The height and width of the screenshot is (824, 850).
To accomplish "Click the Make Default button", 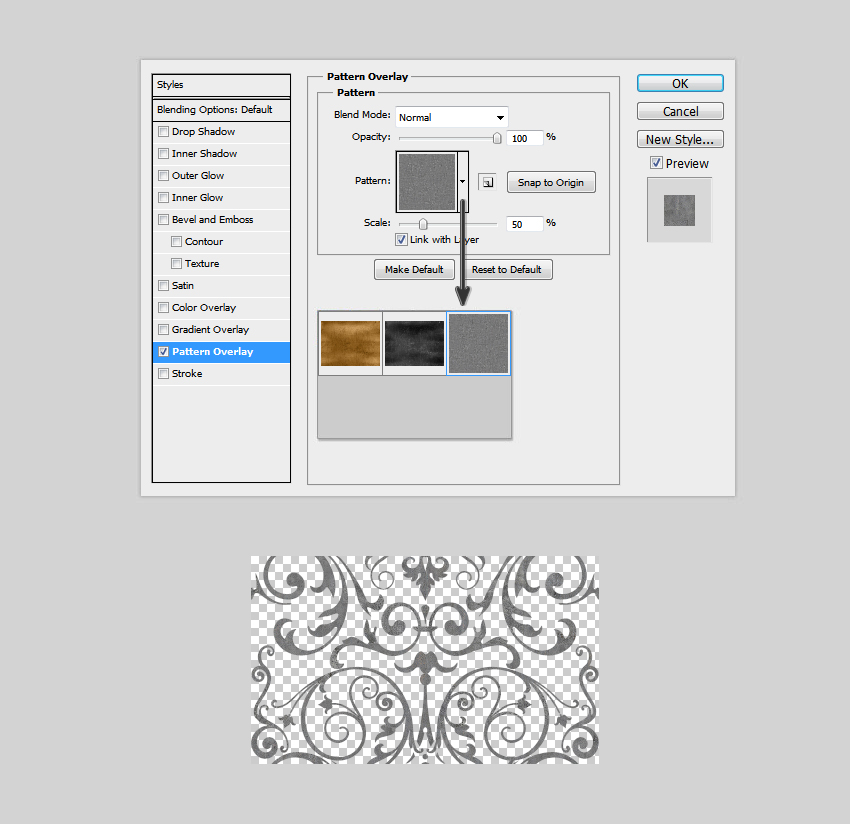I will click(414, 269).
